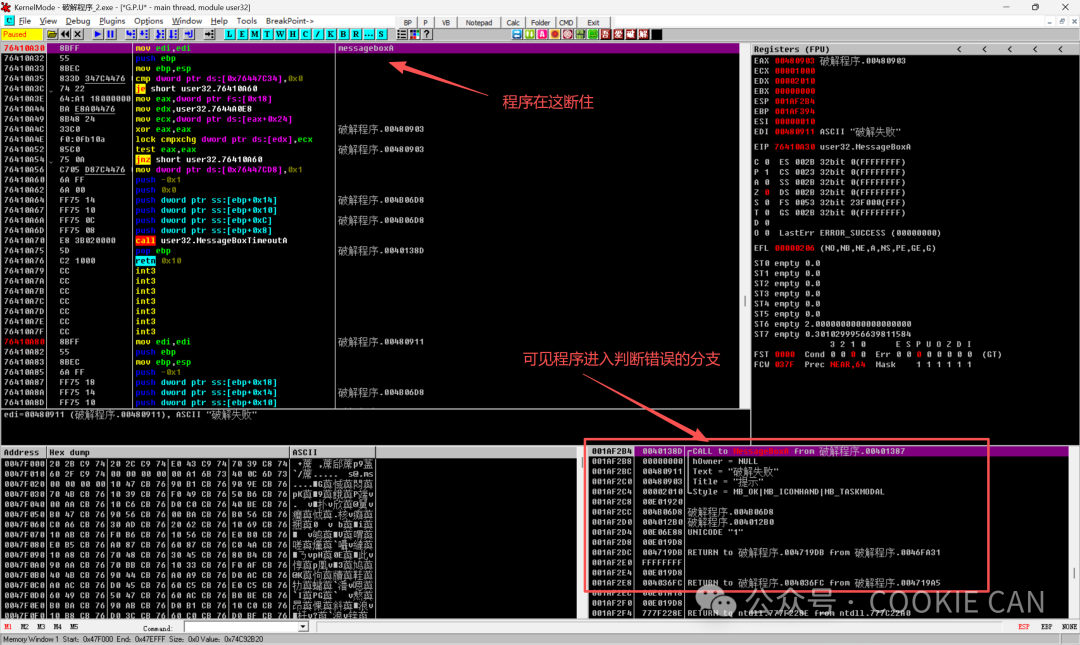Open the Breakpoints 'B' window icon
This screenshot has width=1080, height=645.
pos(345,34)
